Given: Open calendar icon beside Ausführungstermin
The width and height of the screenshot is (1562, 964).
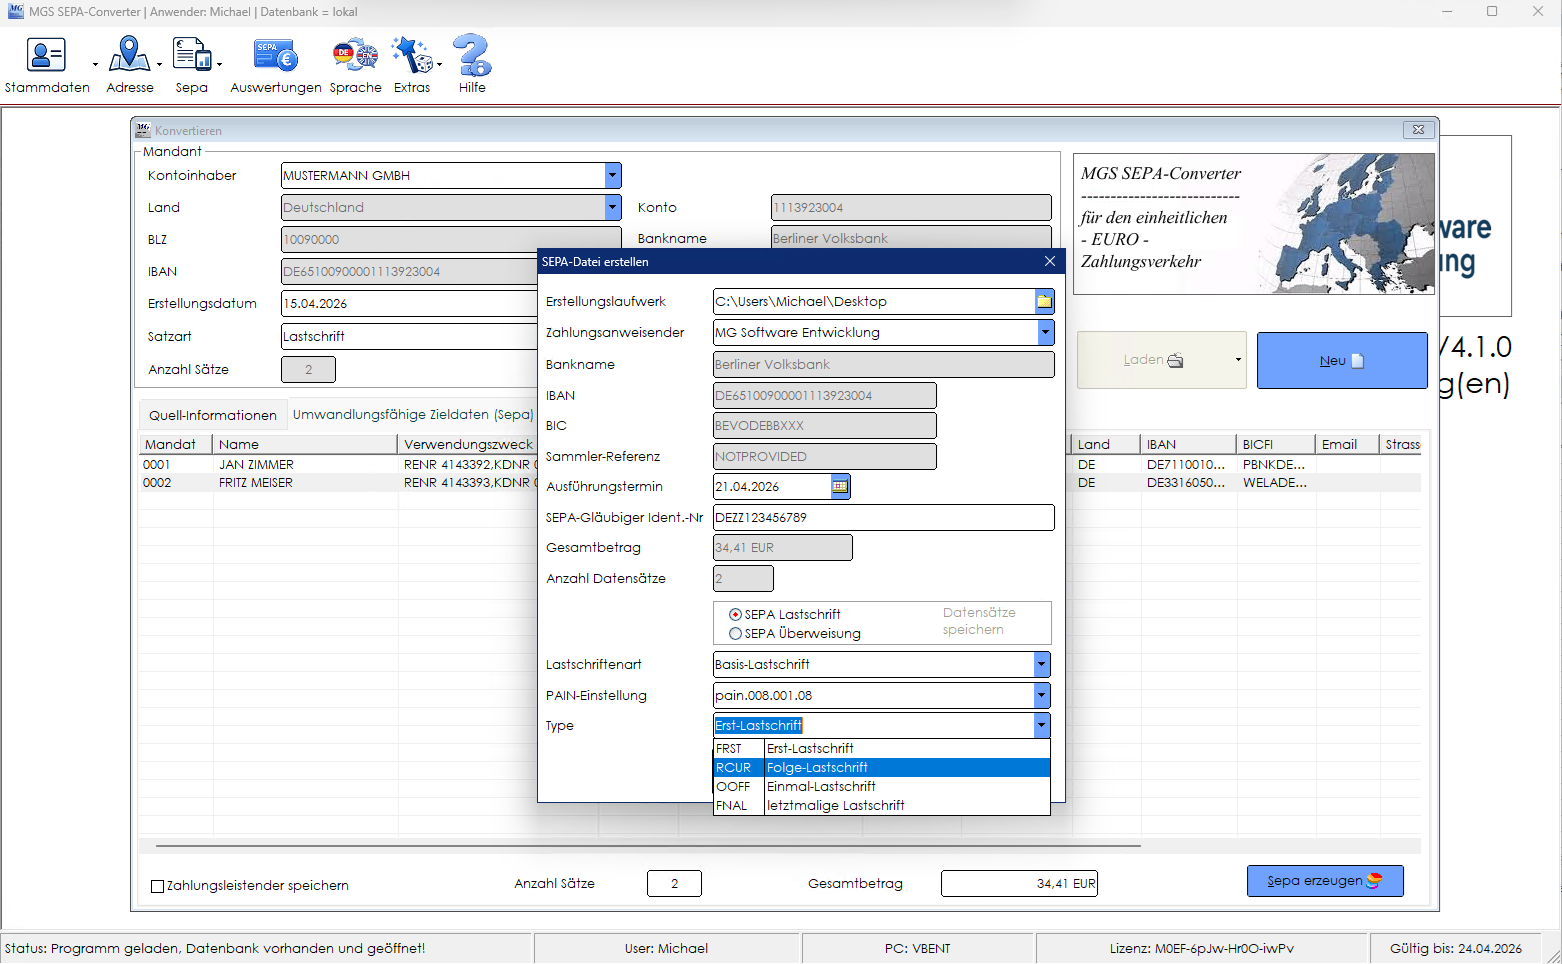Looking at the screenshot, I should click(840, 487).
